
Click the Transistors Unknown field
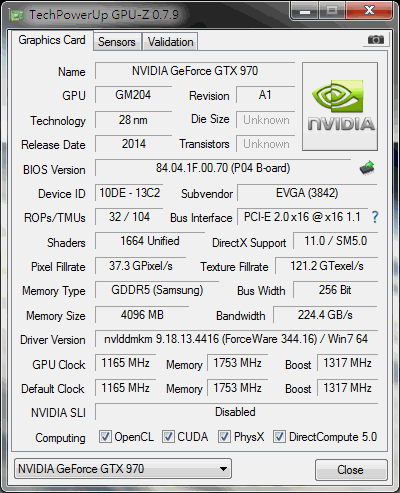pos(265,144)
